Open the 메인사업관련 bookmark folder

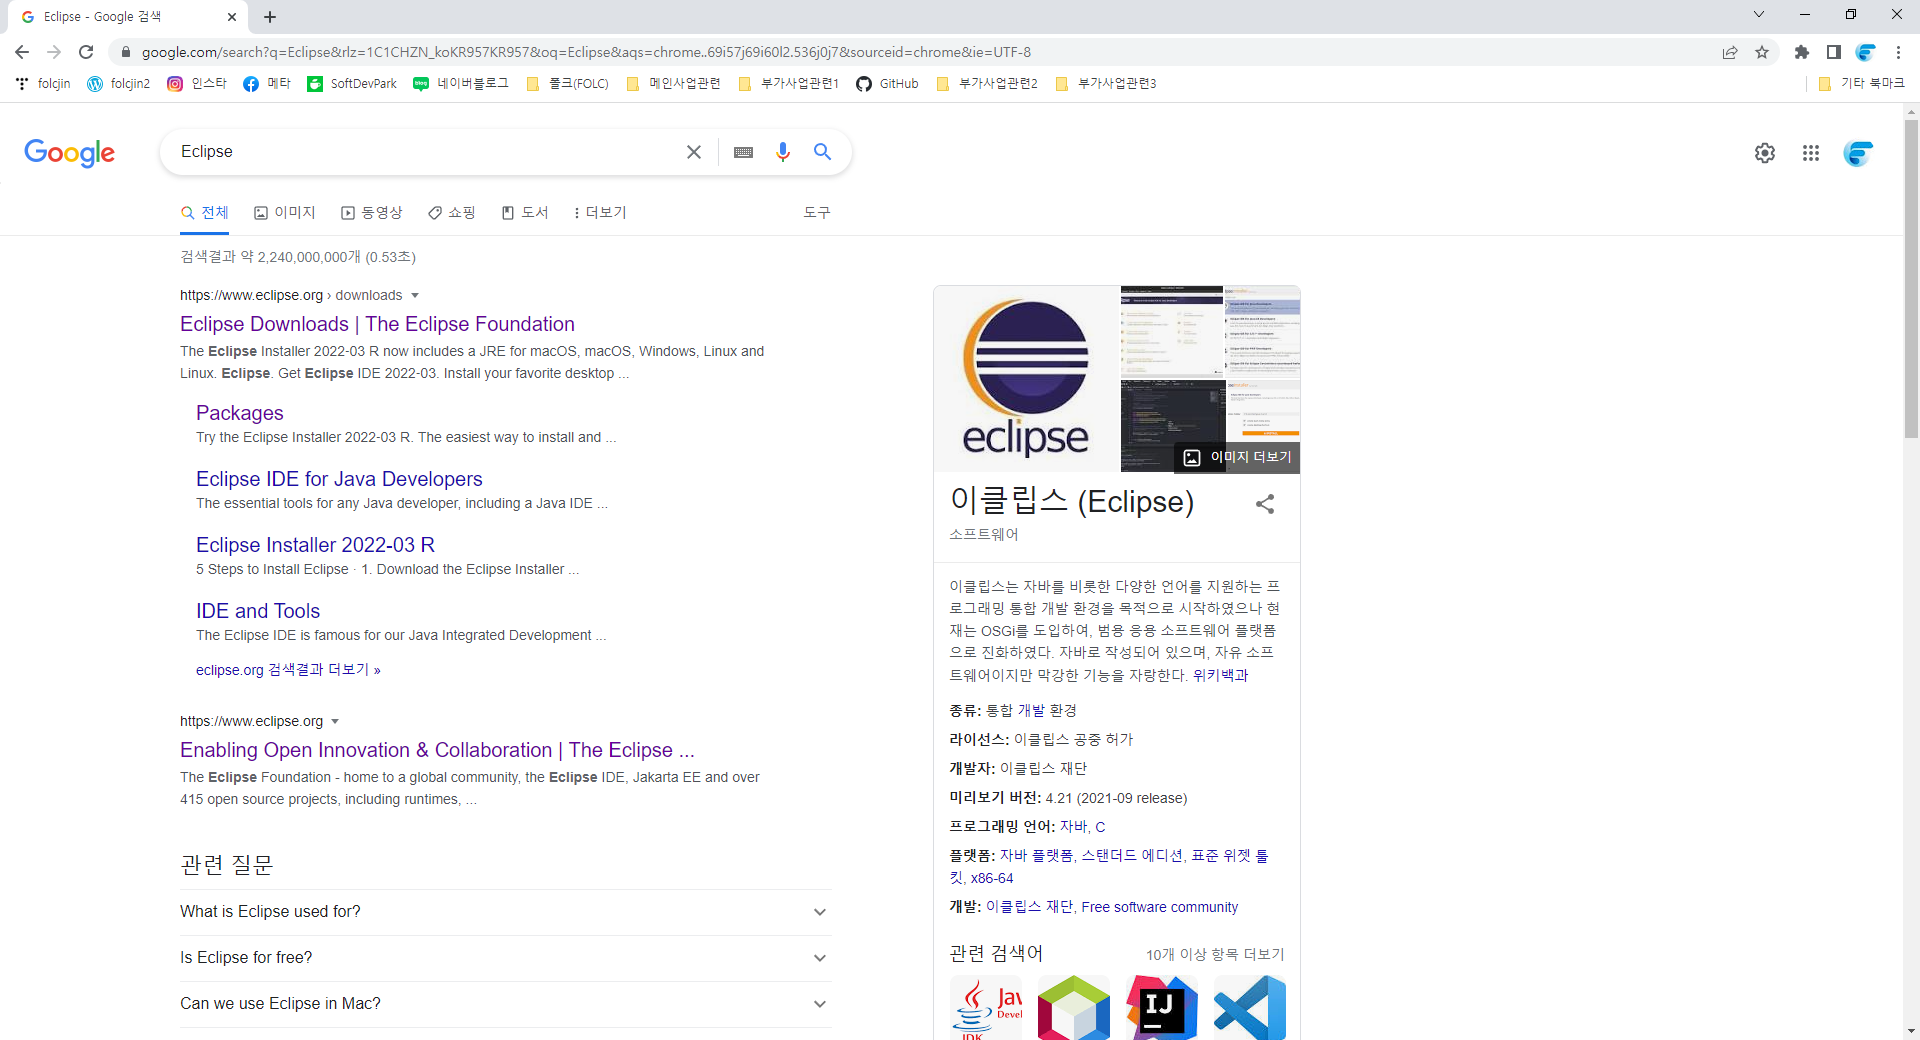674,84
